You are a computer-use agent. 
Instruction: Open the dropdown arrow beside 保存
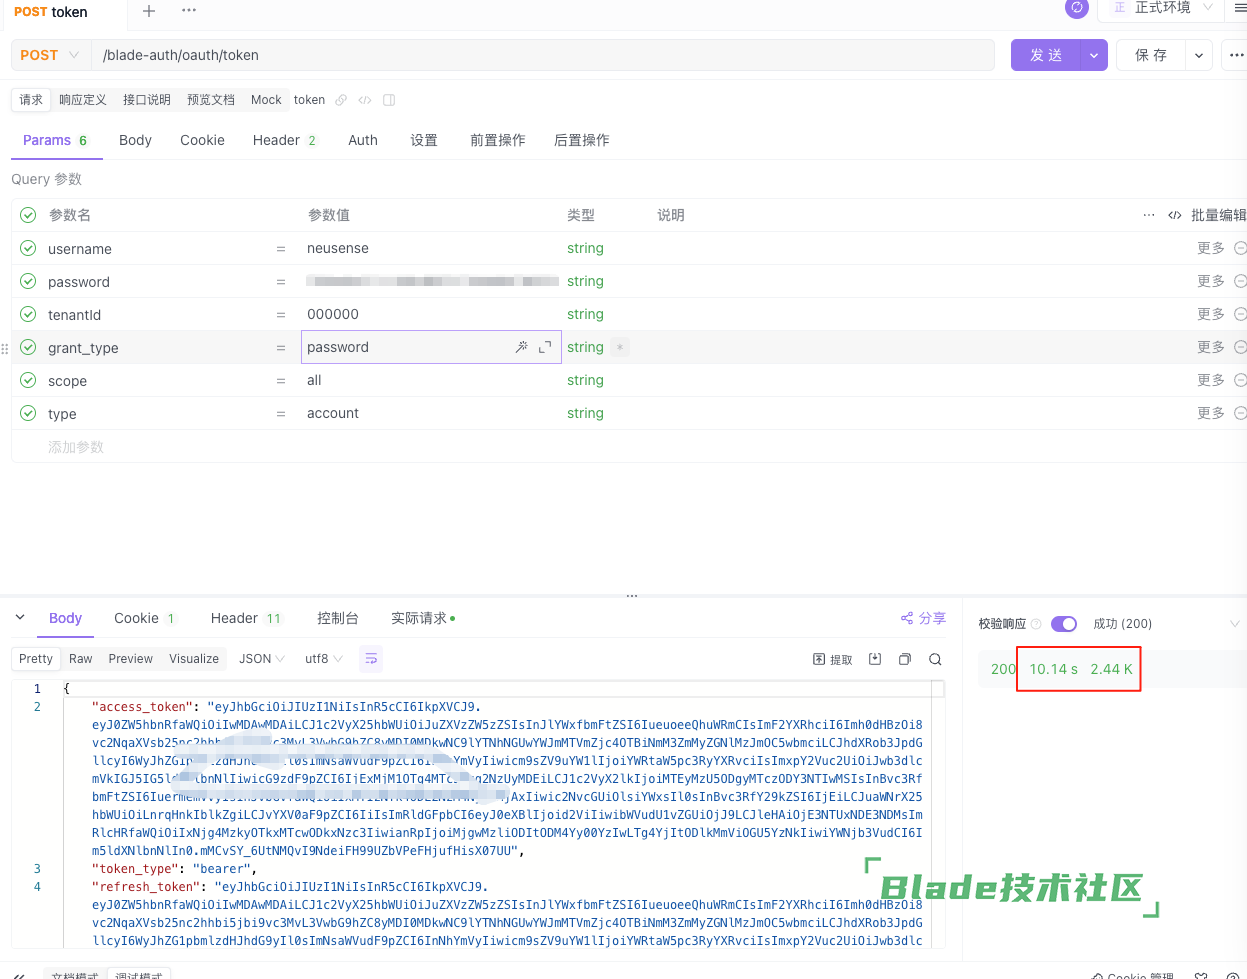(1199, 55)
